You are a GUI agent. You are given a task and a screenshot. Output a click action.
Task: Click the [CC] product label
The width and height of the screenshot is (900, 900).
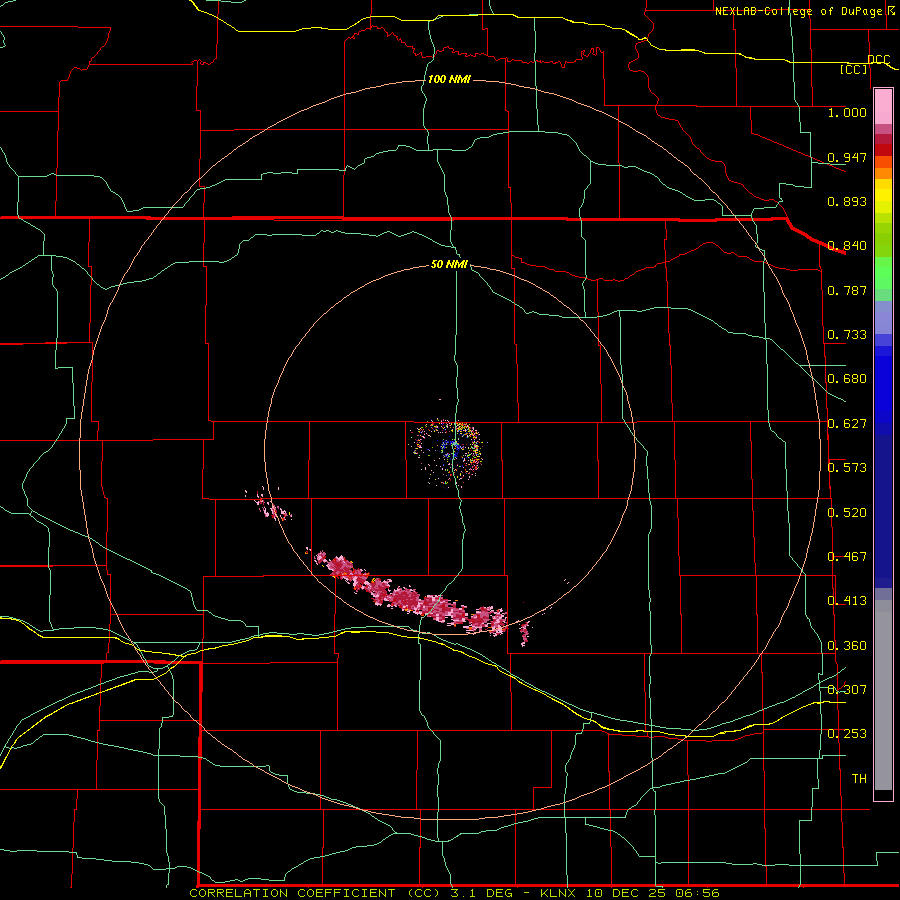[x=854, y=69]
